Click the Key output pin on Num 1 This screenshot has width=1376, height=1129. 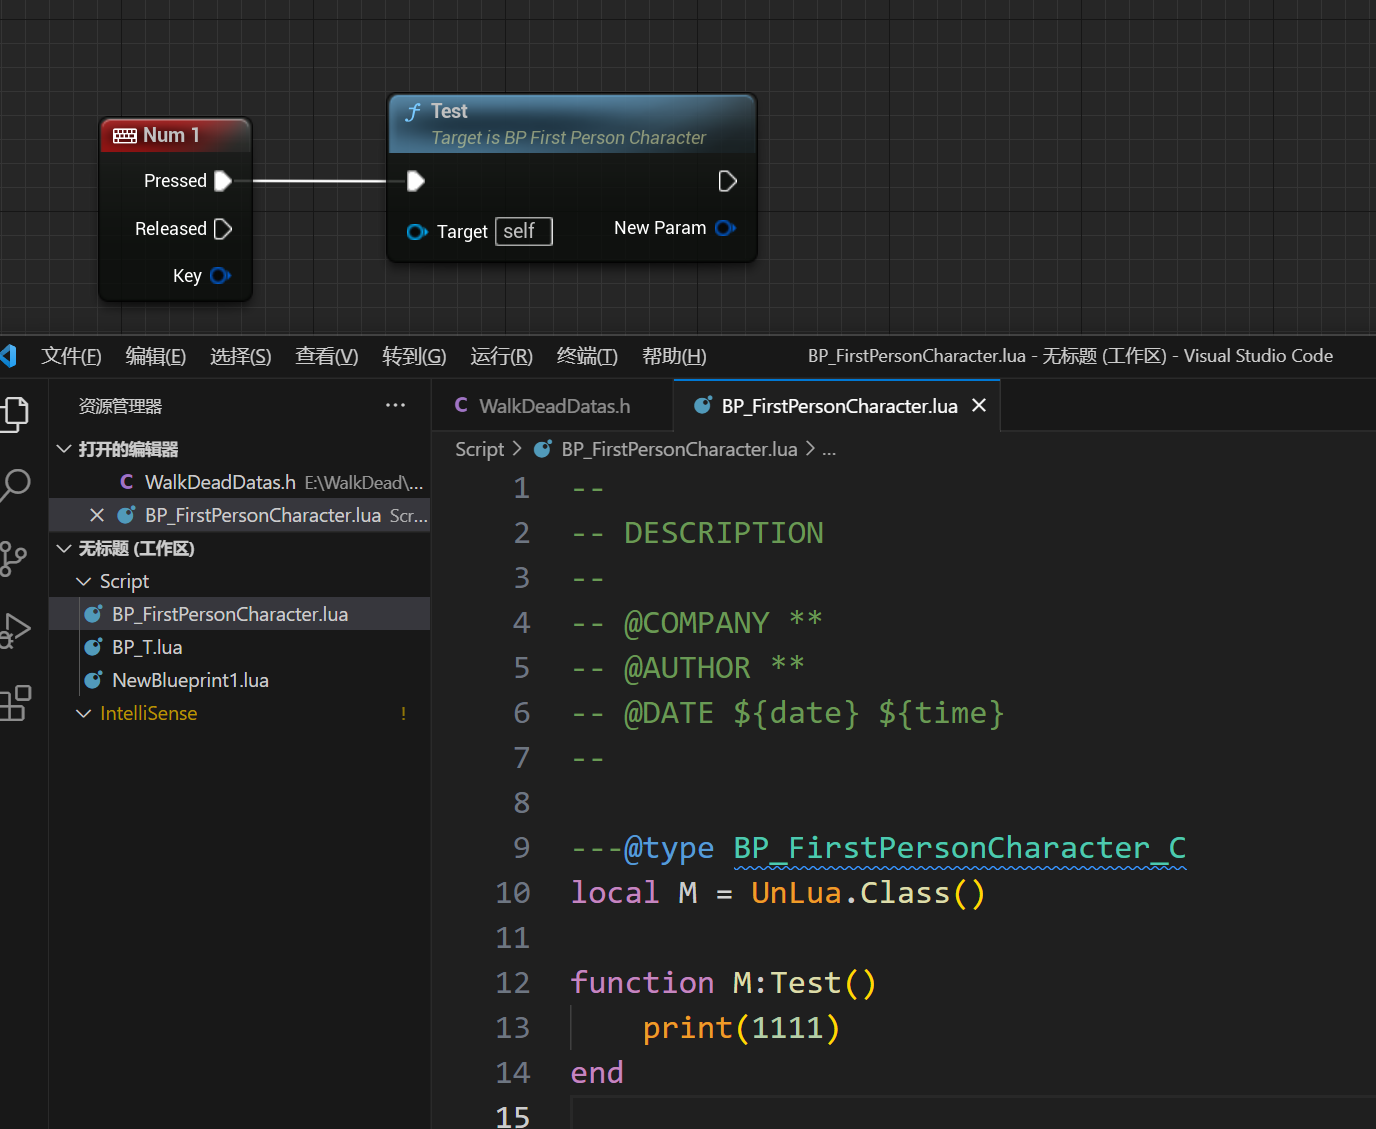[221, 275]
